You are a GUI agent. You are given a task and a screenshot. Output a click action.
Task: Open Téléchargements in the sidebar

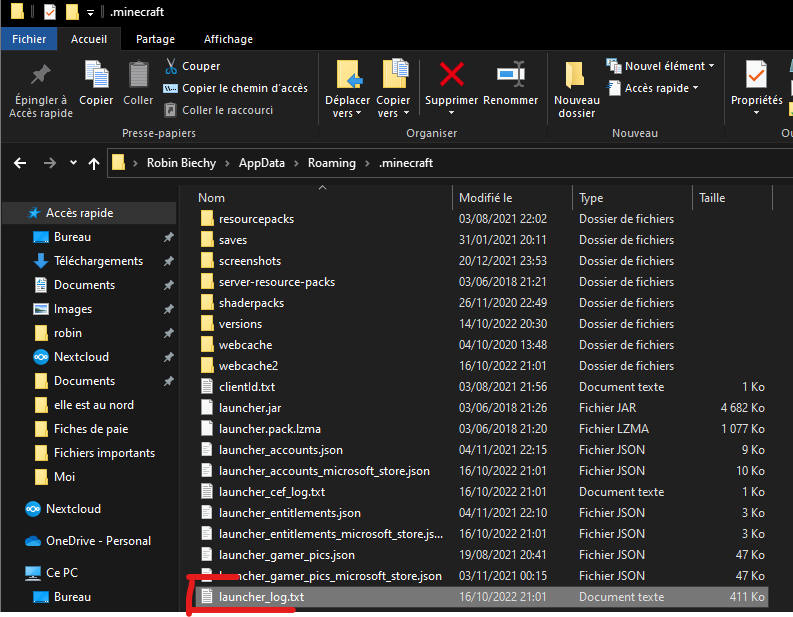point(98,261)
